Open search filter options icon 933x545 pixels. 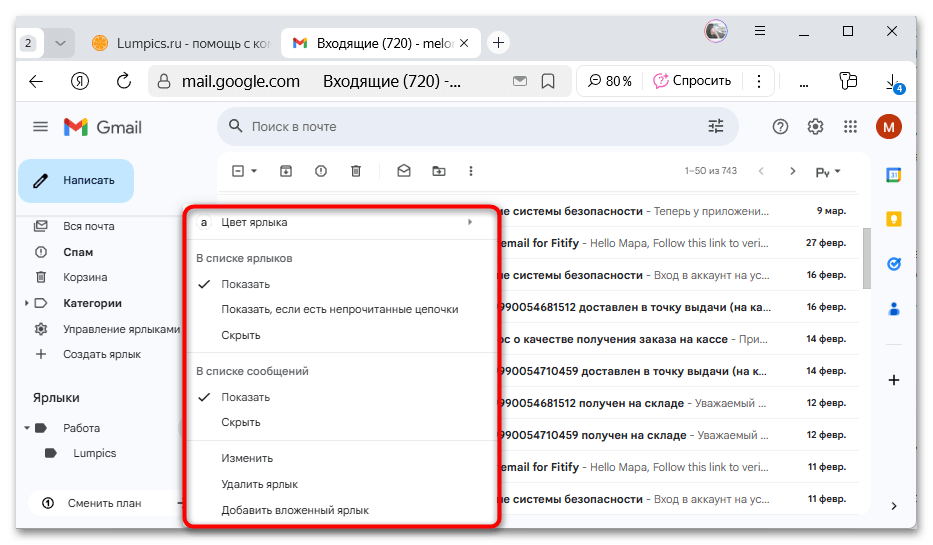(716, 126)
